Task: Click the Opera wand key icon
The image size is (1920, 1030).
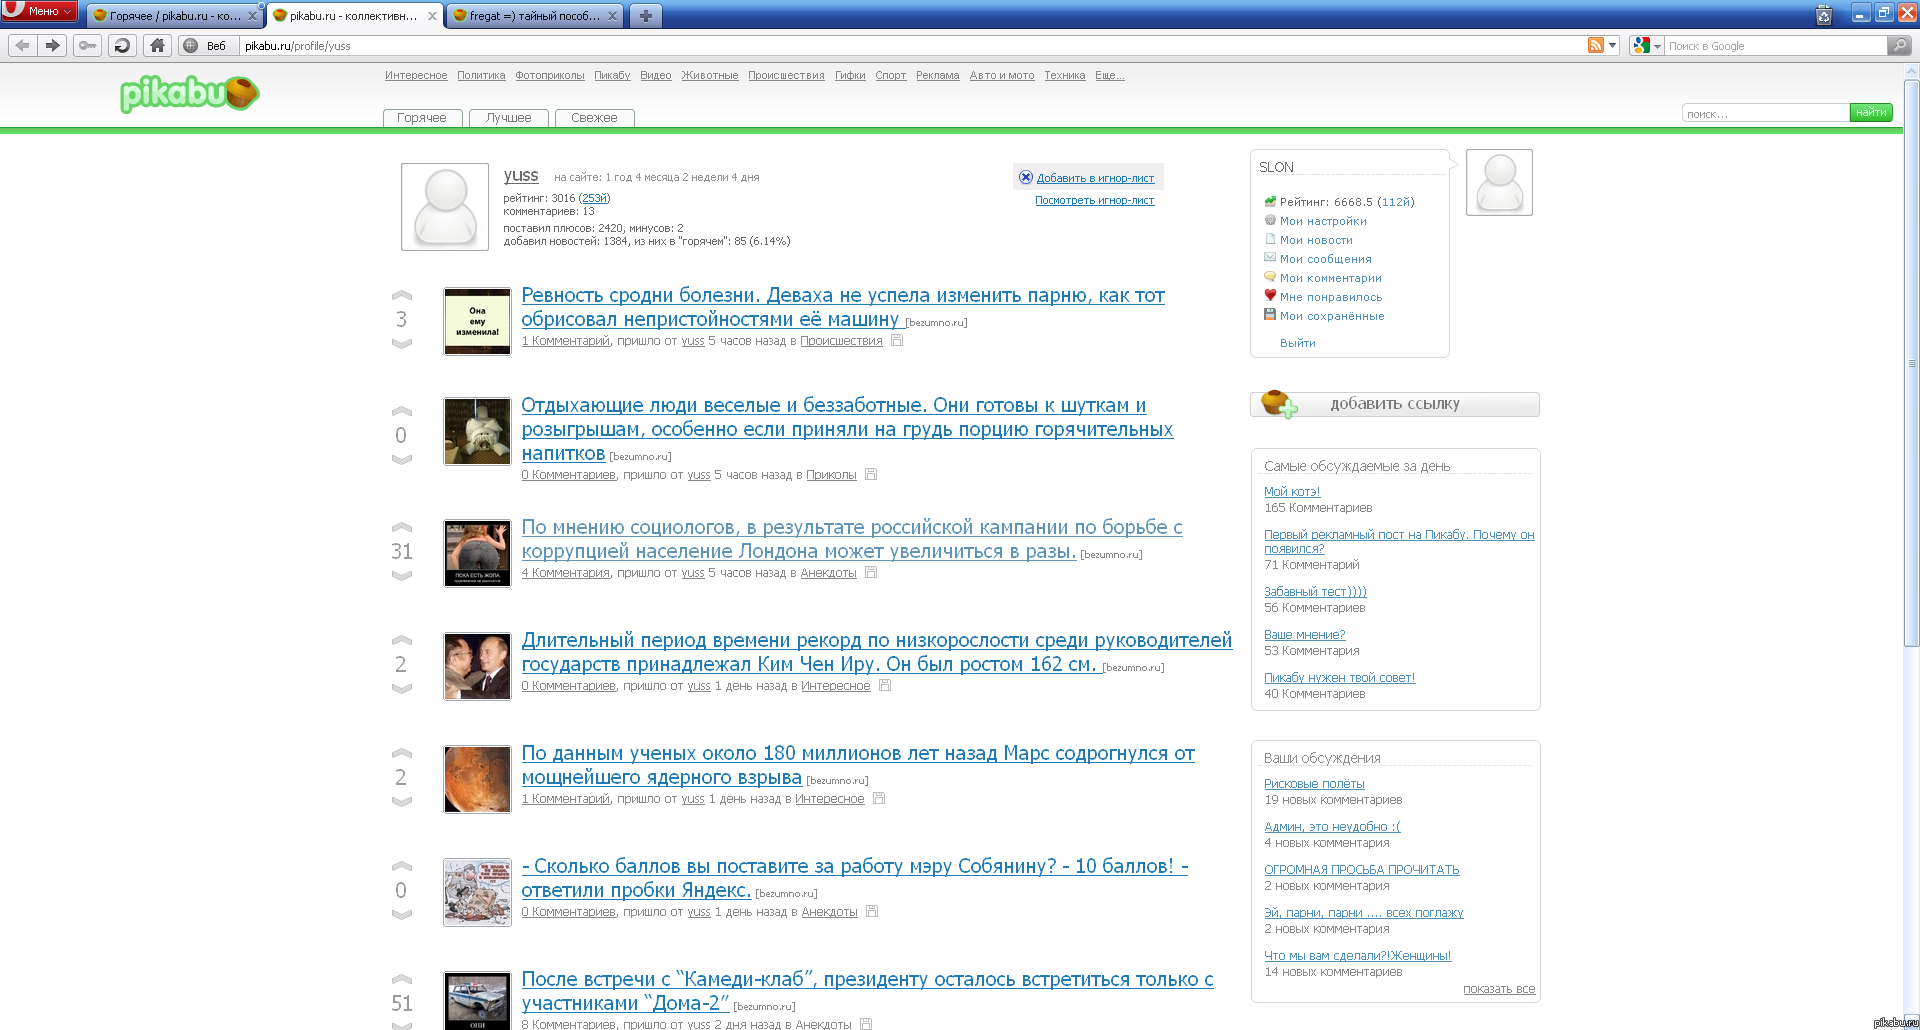Action: (88, 45)
